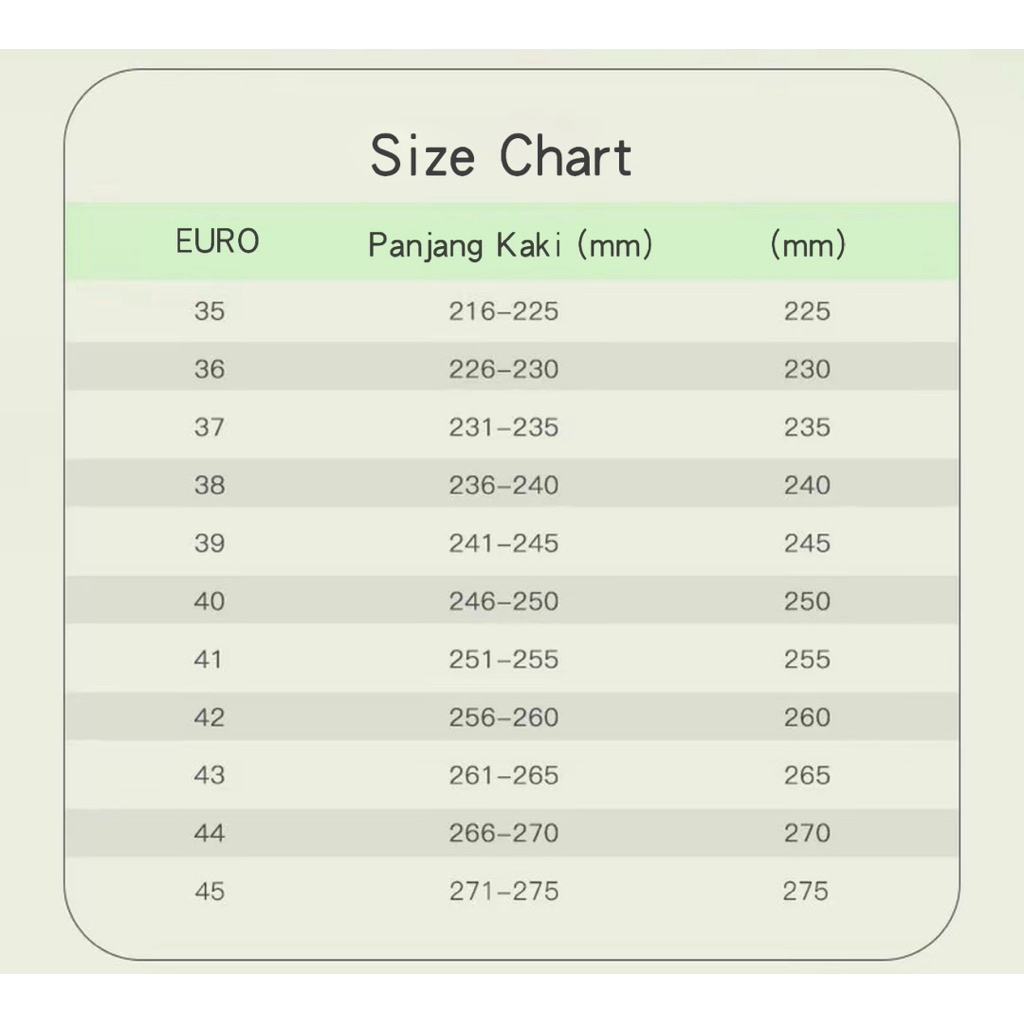The height and width of the screenshot is (1024, 1024).
Task: Click the 236-240 foot length range
Action: pyautogui.click(x=503, y=486)
